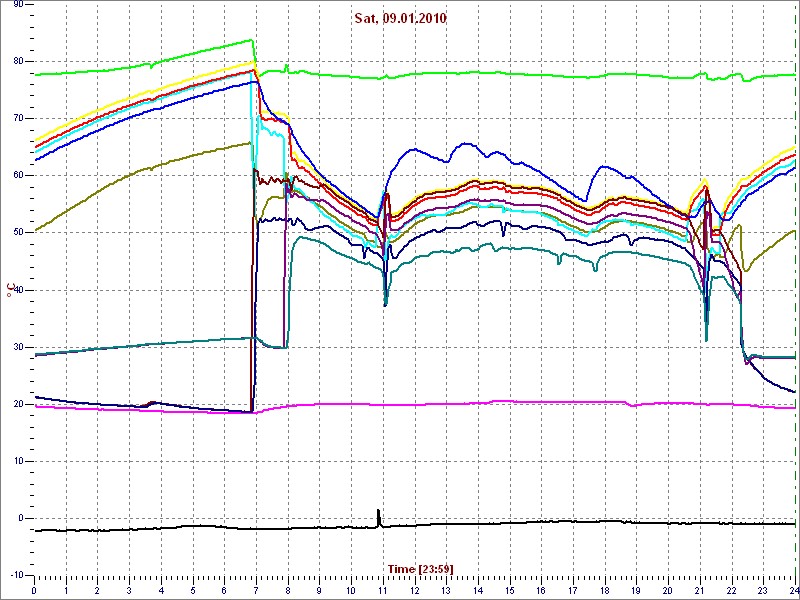
Task: Click hour label 15 on the time axis
Action: [510, 591]
